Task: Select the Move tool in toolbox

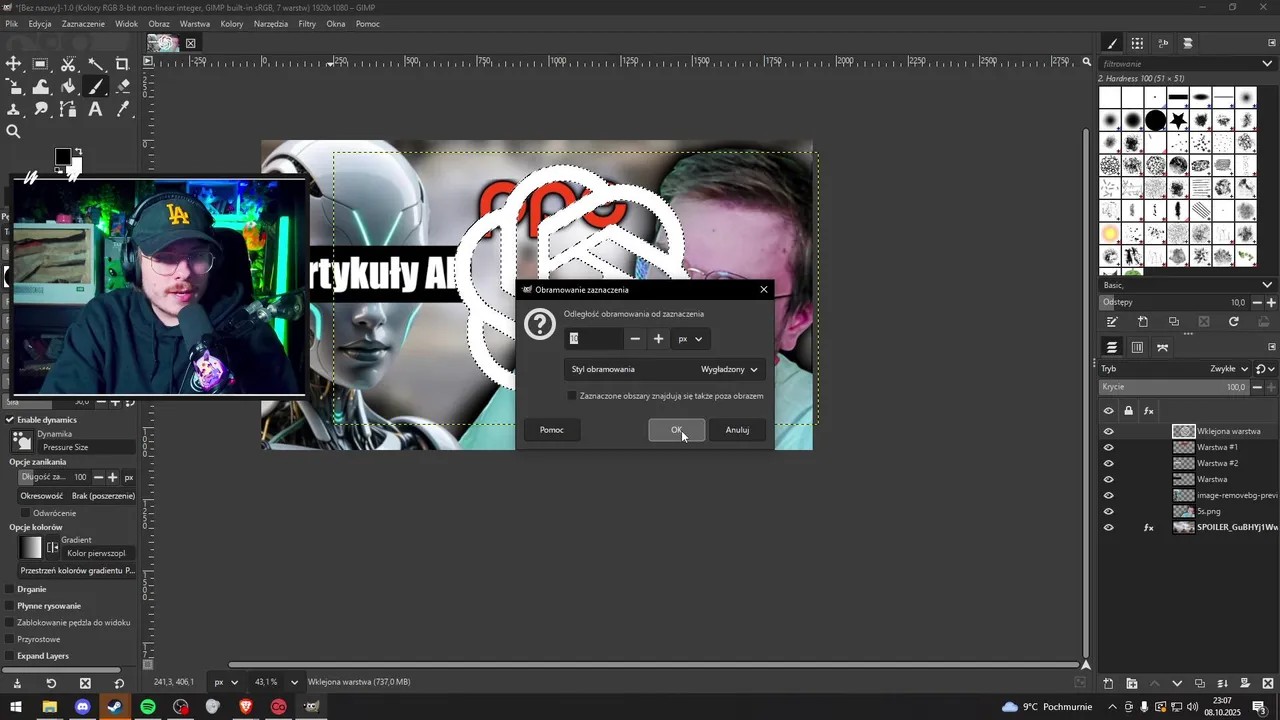Action: [x=14, y=64]
